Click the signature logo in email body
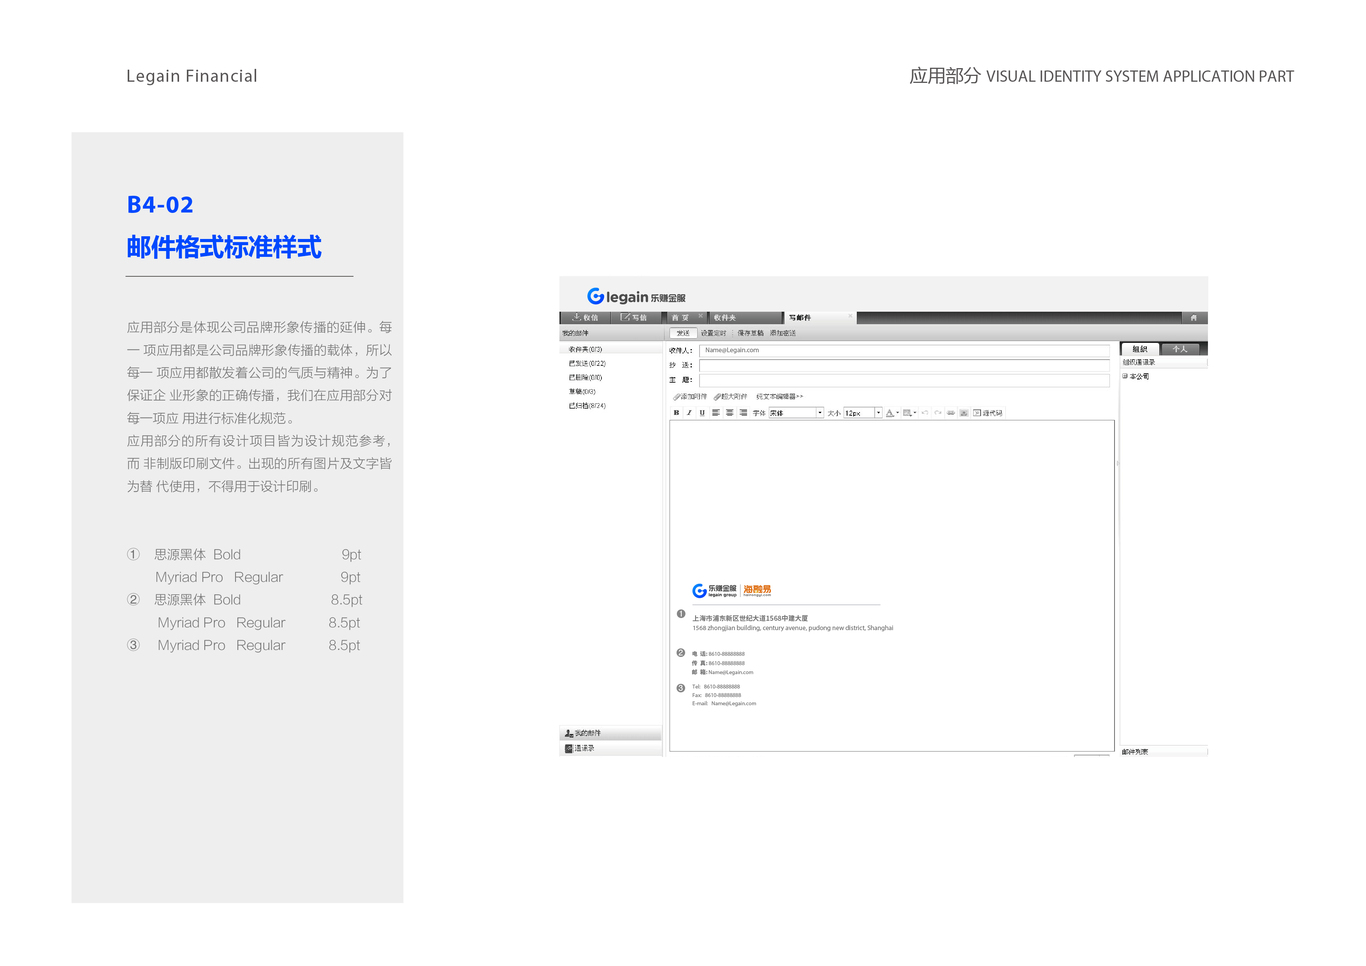The width and height of the screenshot is (1366, 966). coord(731,590)
